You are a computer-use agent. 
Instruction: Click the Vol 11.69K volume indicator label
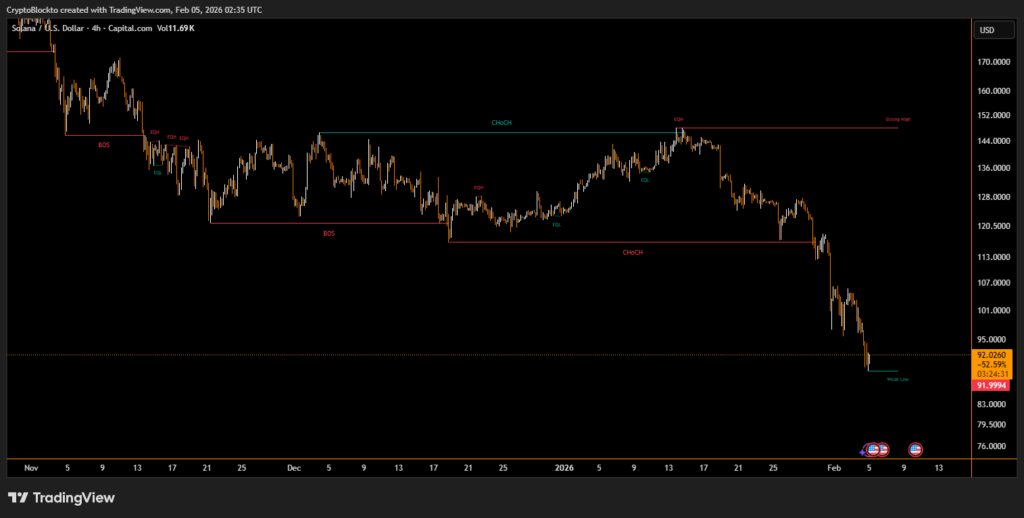tap(176, 28)
